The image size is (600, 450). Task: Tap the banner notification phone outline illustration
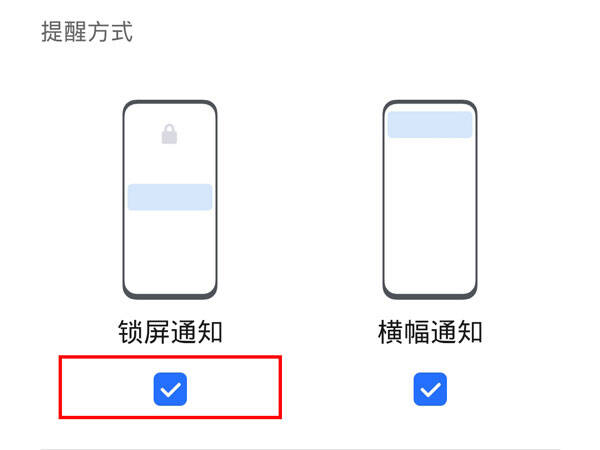coord(430,200)
